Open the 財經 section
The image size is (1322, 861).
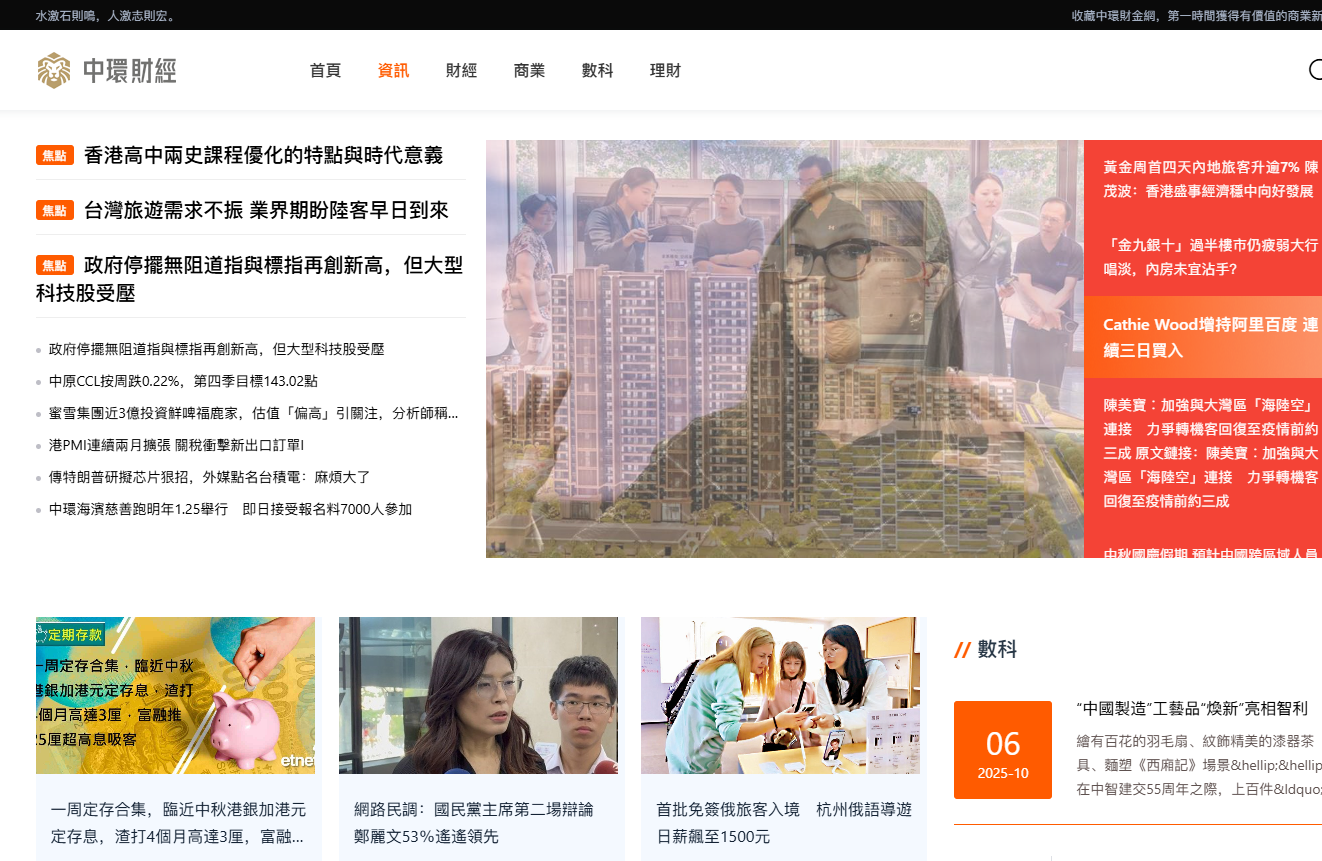click(461, 71)
